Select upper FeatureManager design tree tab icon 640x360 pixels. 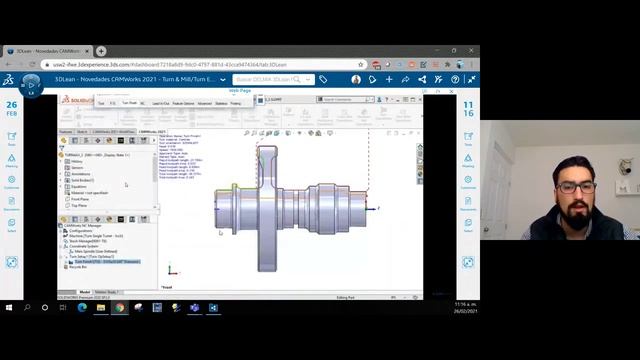coord(64,140)
